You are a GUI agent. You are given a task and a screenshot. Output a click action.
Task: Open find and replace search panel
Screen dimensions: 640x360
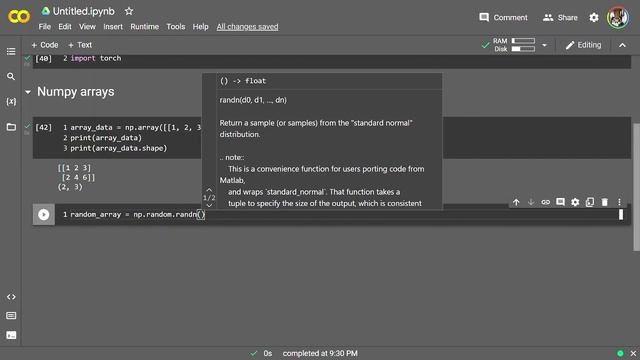point(11,76)
